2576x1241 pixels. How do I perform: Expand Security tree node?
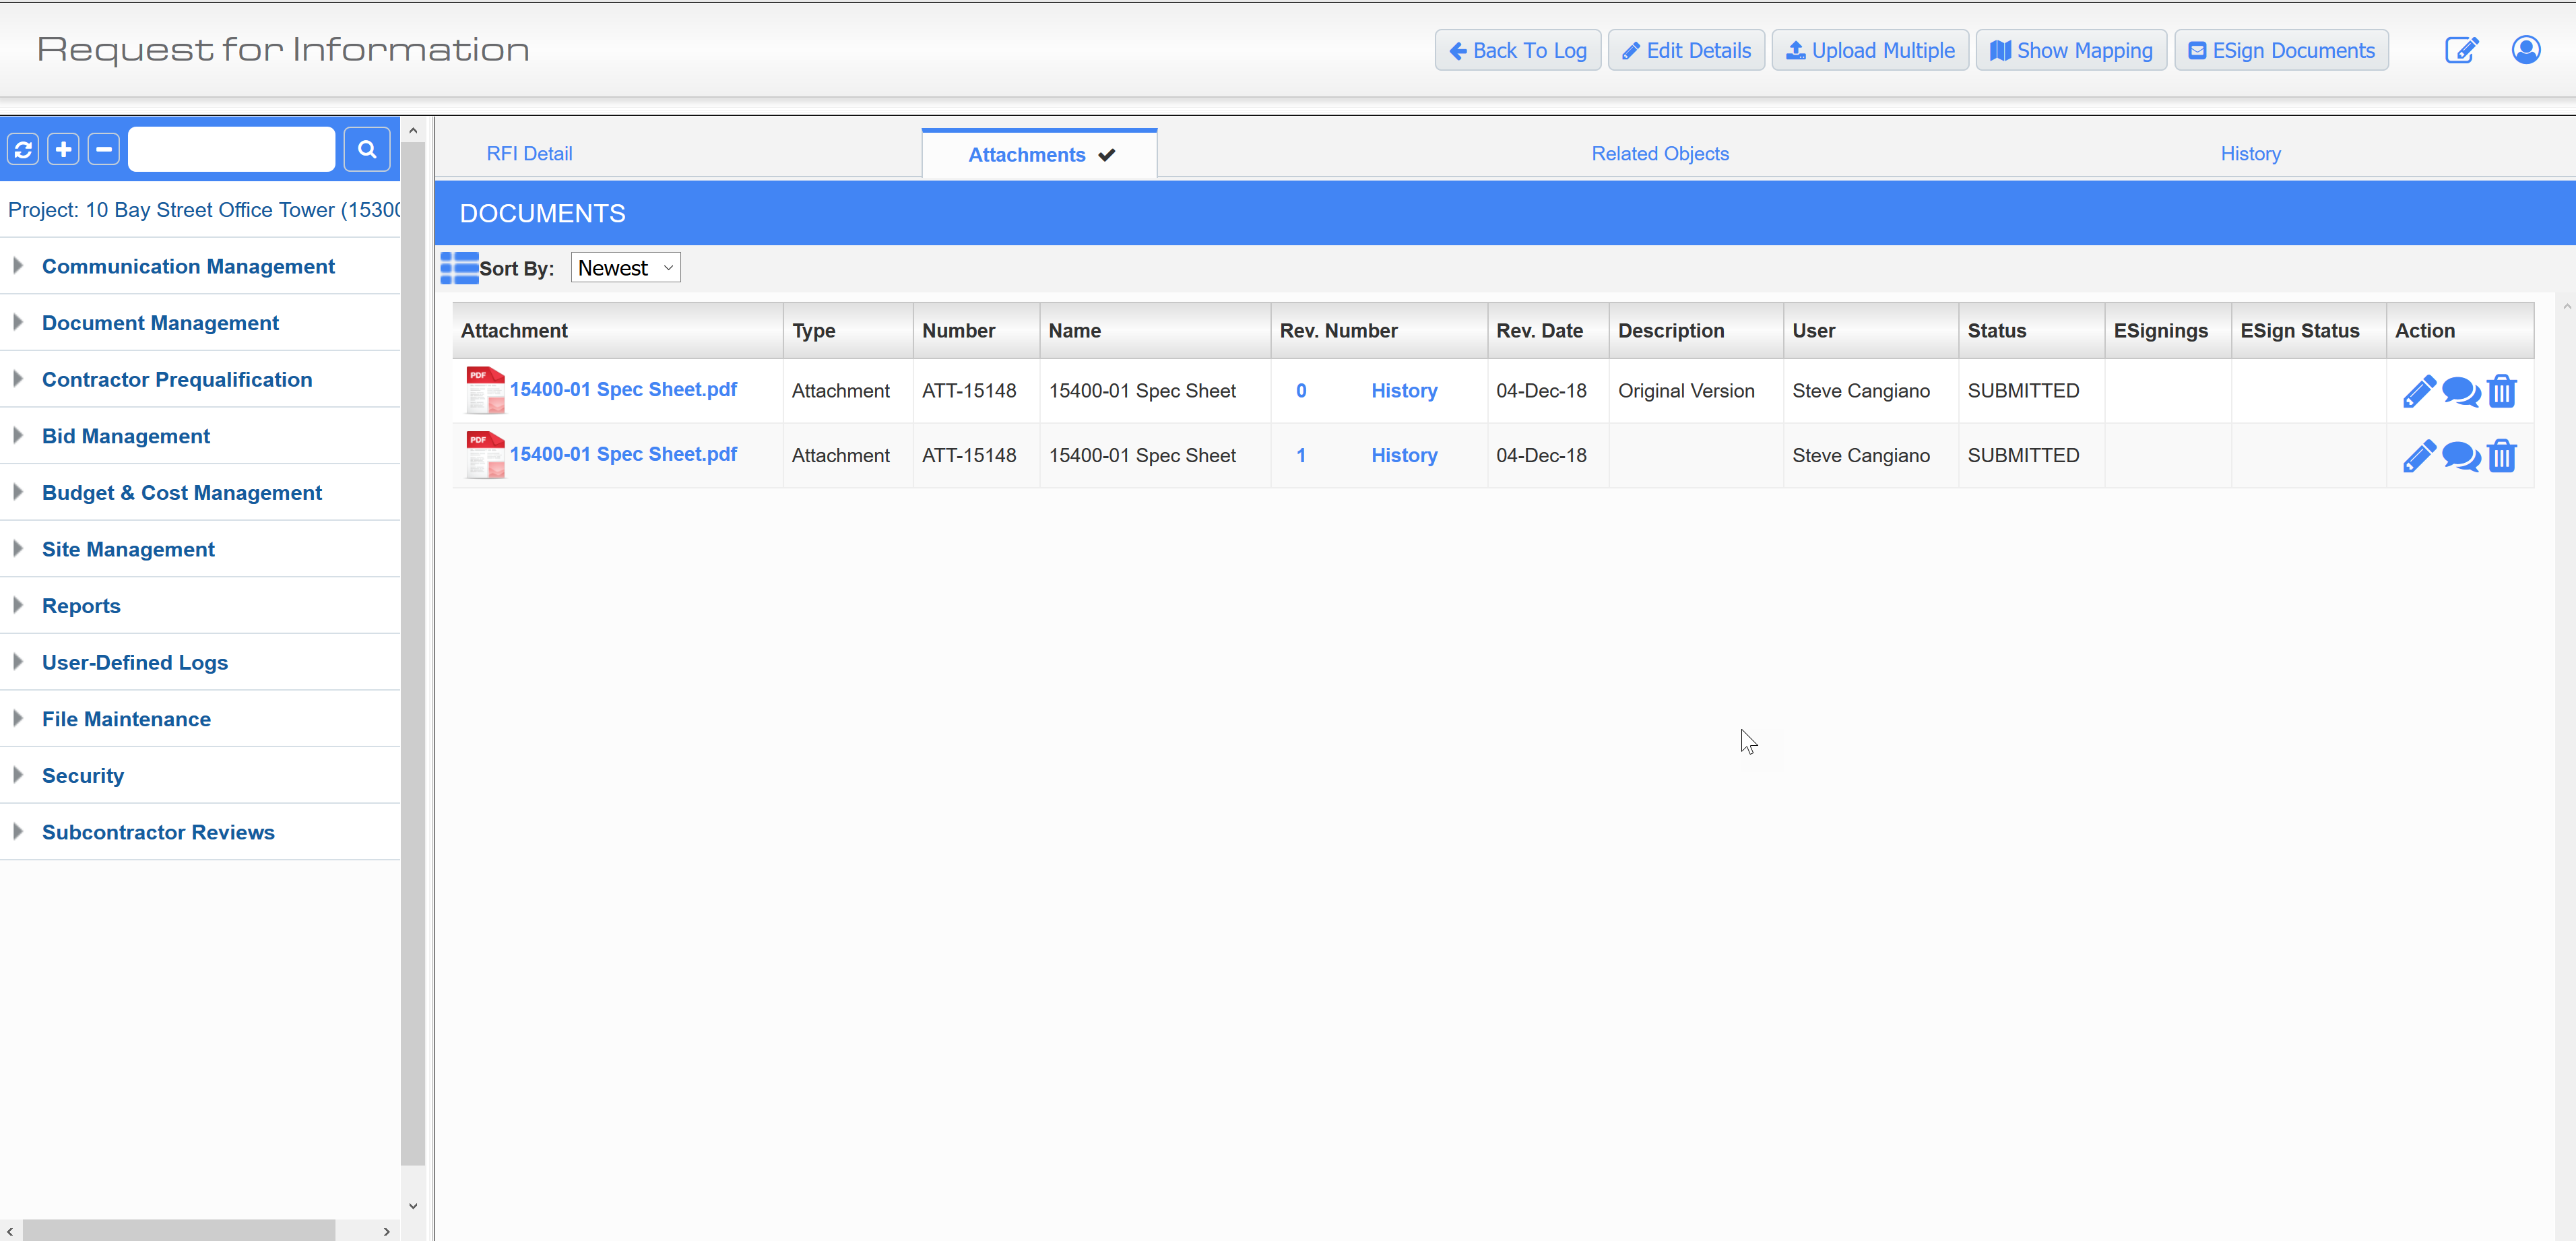[x=18, y=775]
